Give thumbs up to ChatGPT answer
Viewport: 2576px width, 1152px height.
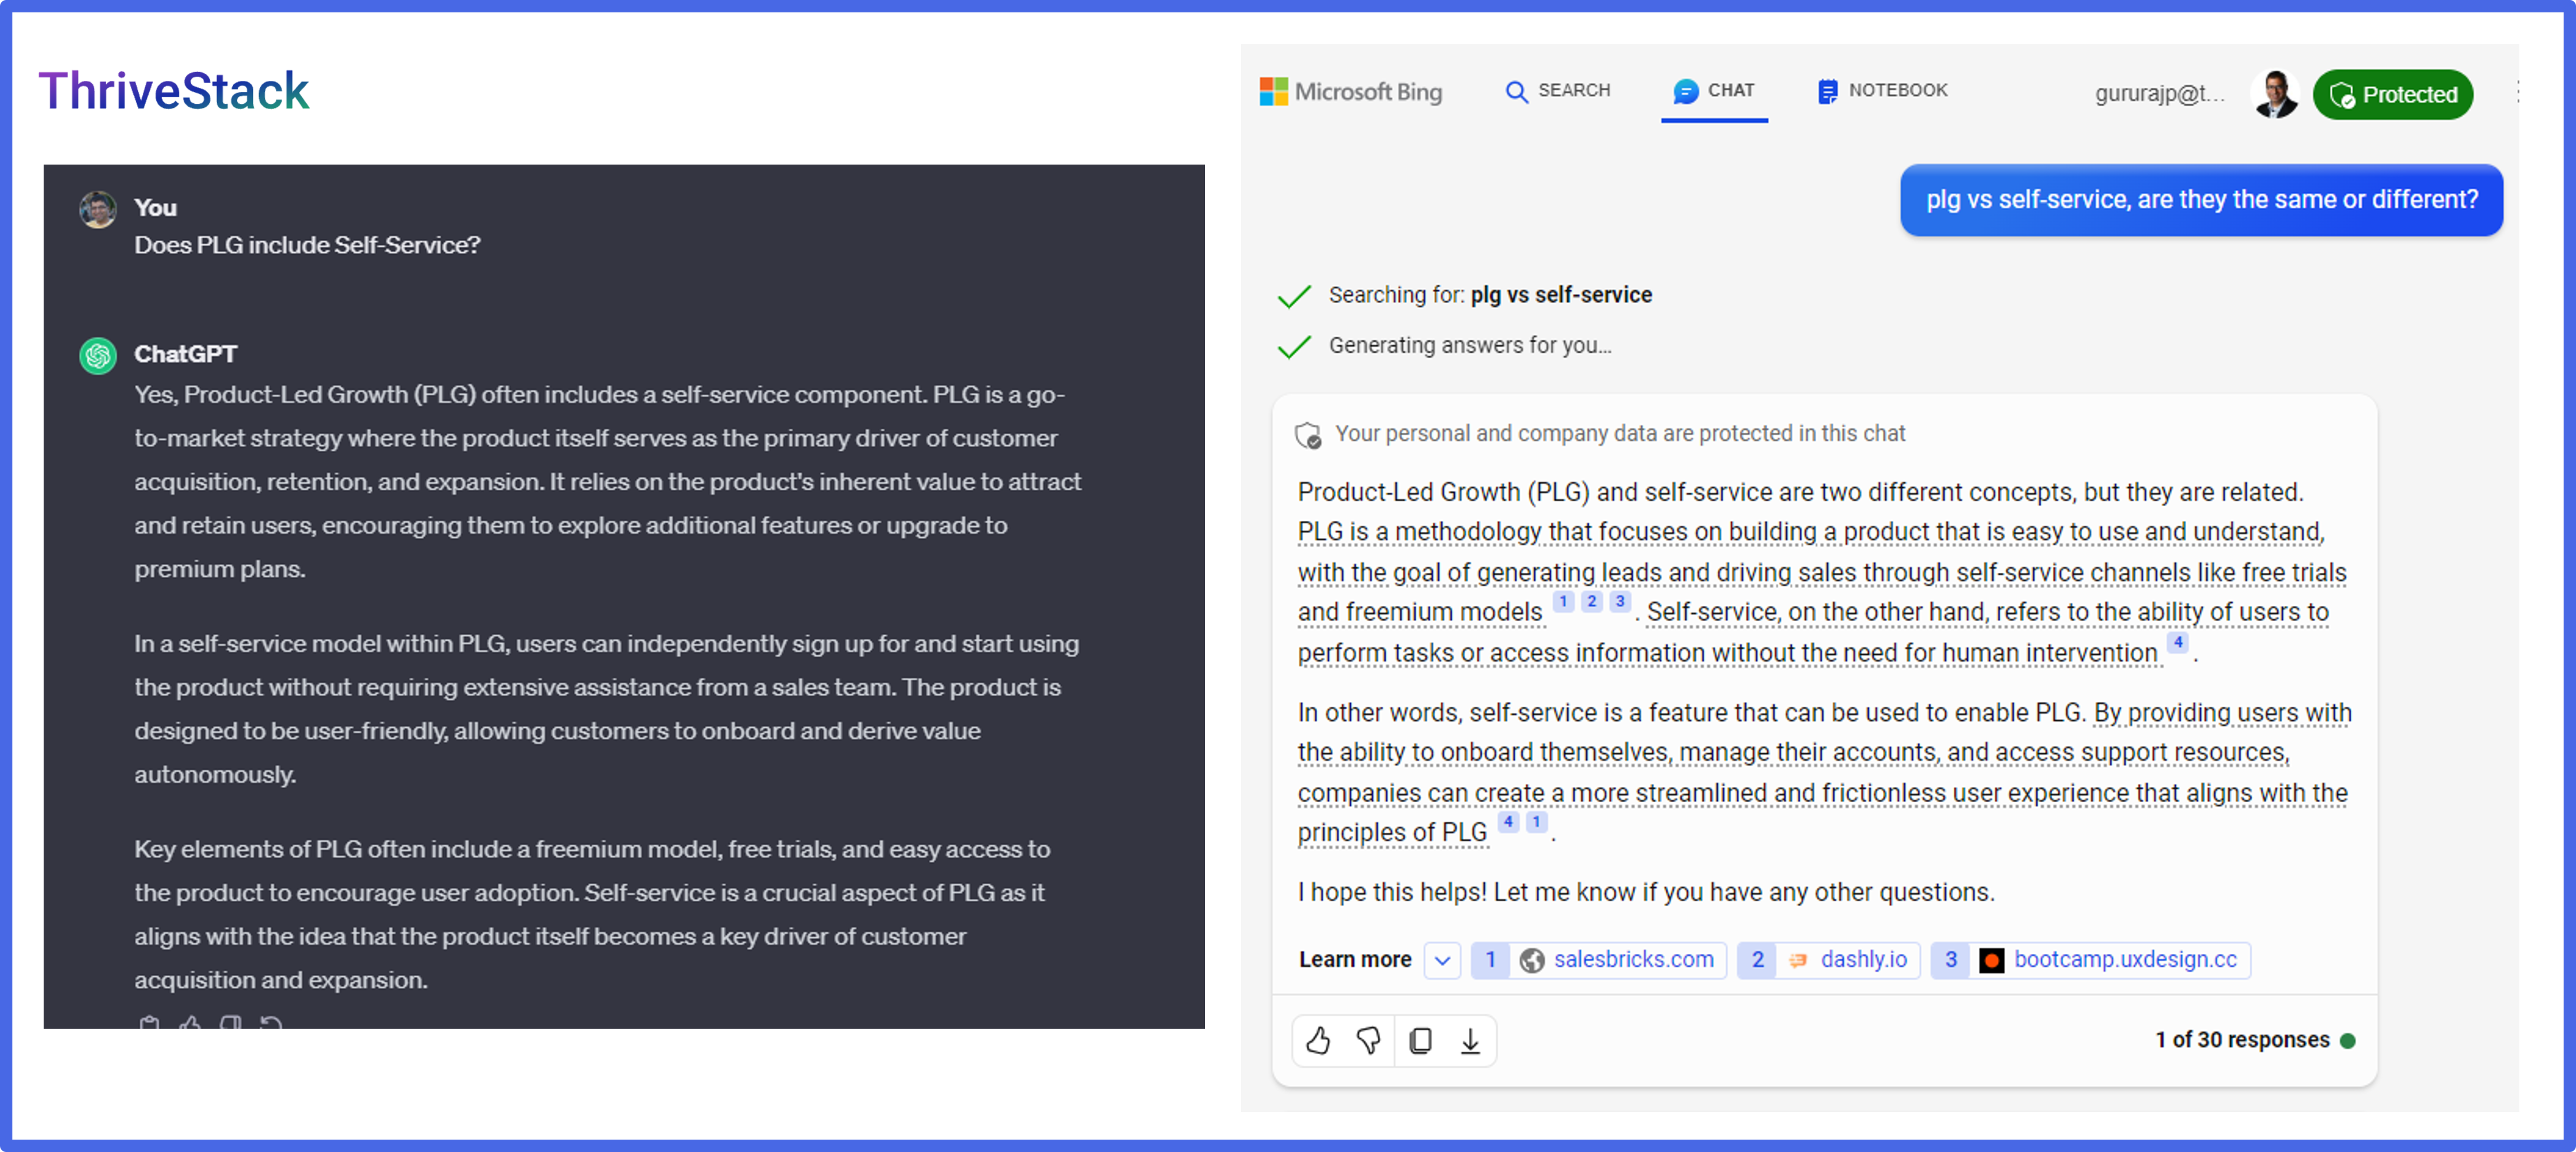(x=190, y=1022)
